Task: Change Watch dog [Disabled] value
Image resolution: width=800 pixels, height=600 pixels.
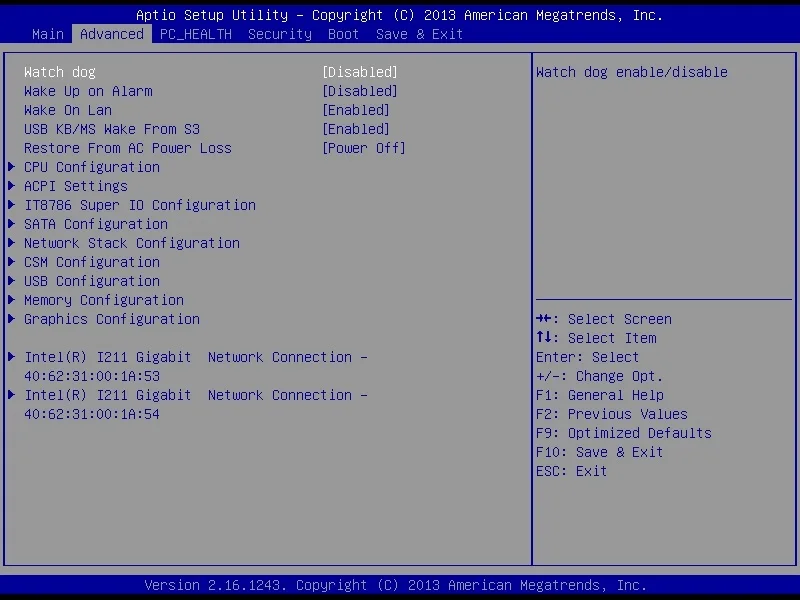Action: tap(360, 72)
